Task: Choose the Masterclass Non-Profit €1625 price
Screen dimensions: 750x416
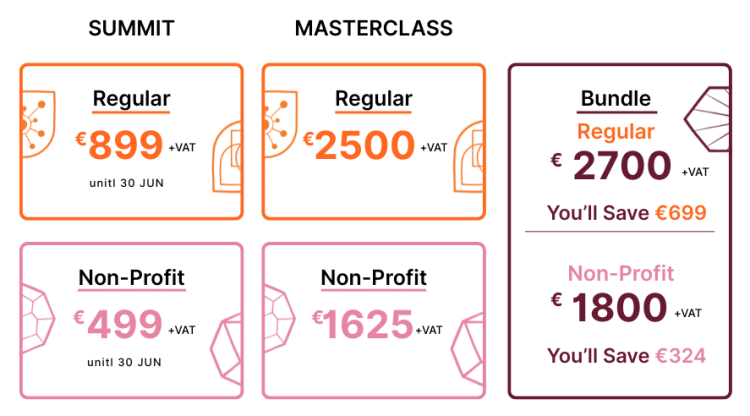Action: [x=362, y=324]
